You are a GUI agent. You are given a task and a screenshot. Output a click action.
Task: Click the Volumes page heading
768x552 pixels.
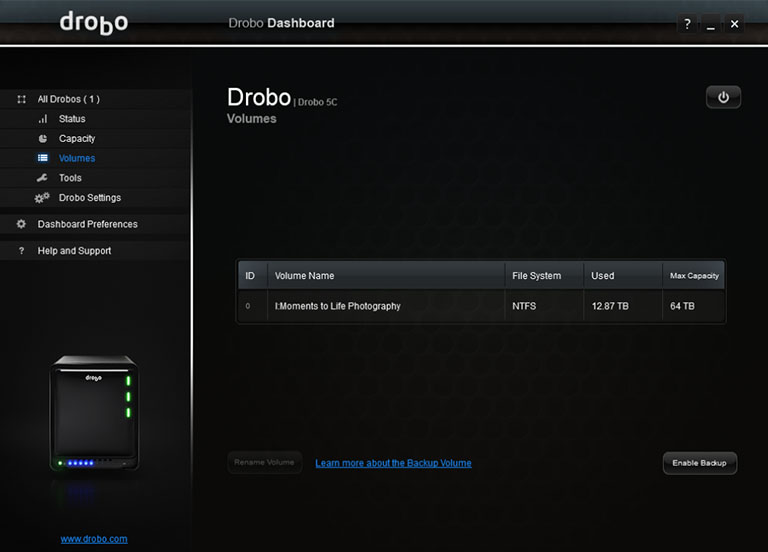pyautogui.click(x=251, y=119)
